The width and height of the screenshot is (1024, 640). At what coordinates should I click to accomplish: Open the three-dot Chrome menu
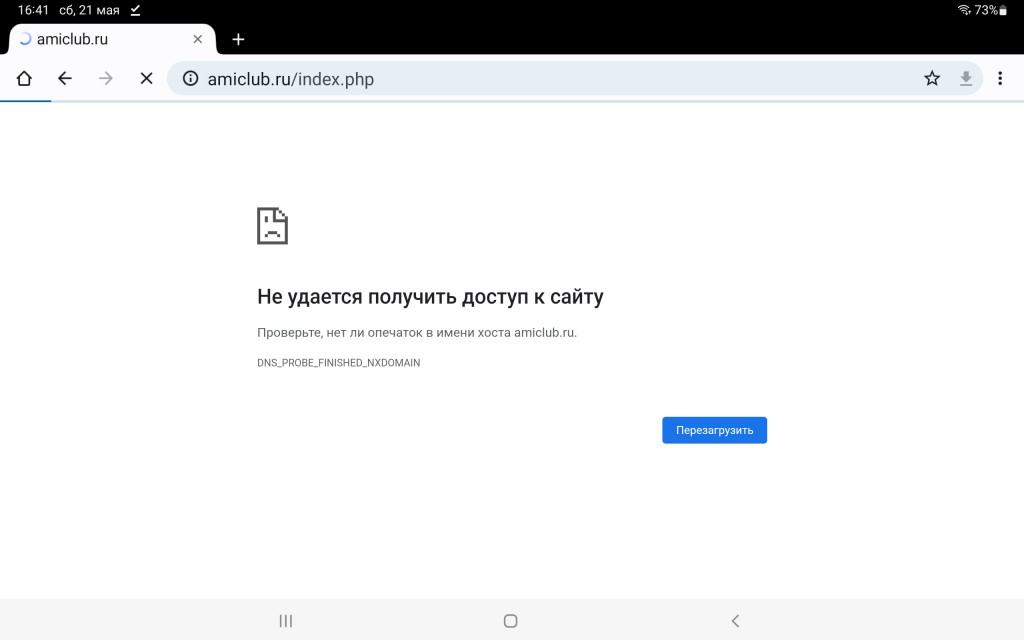pyautogui.click(x=1000, y=78)
